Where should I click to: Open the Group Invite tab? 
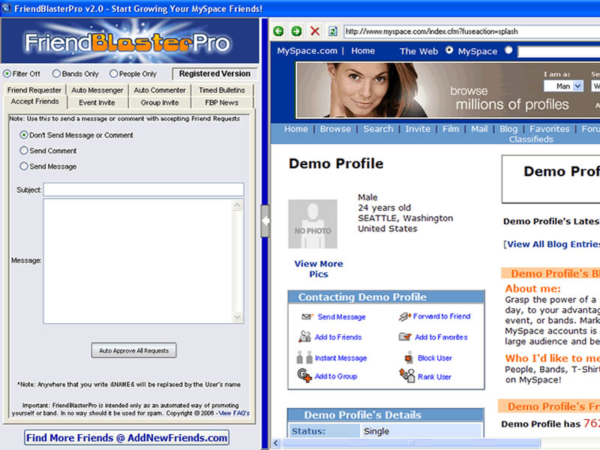pyautogui.click(x=160, y=103)
